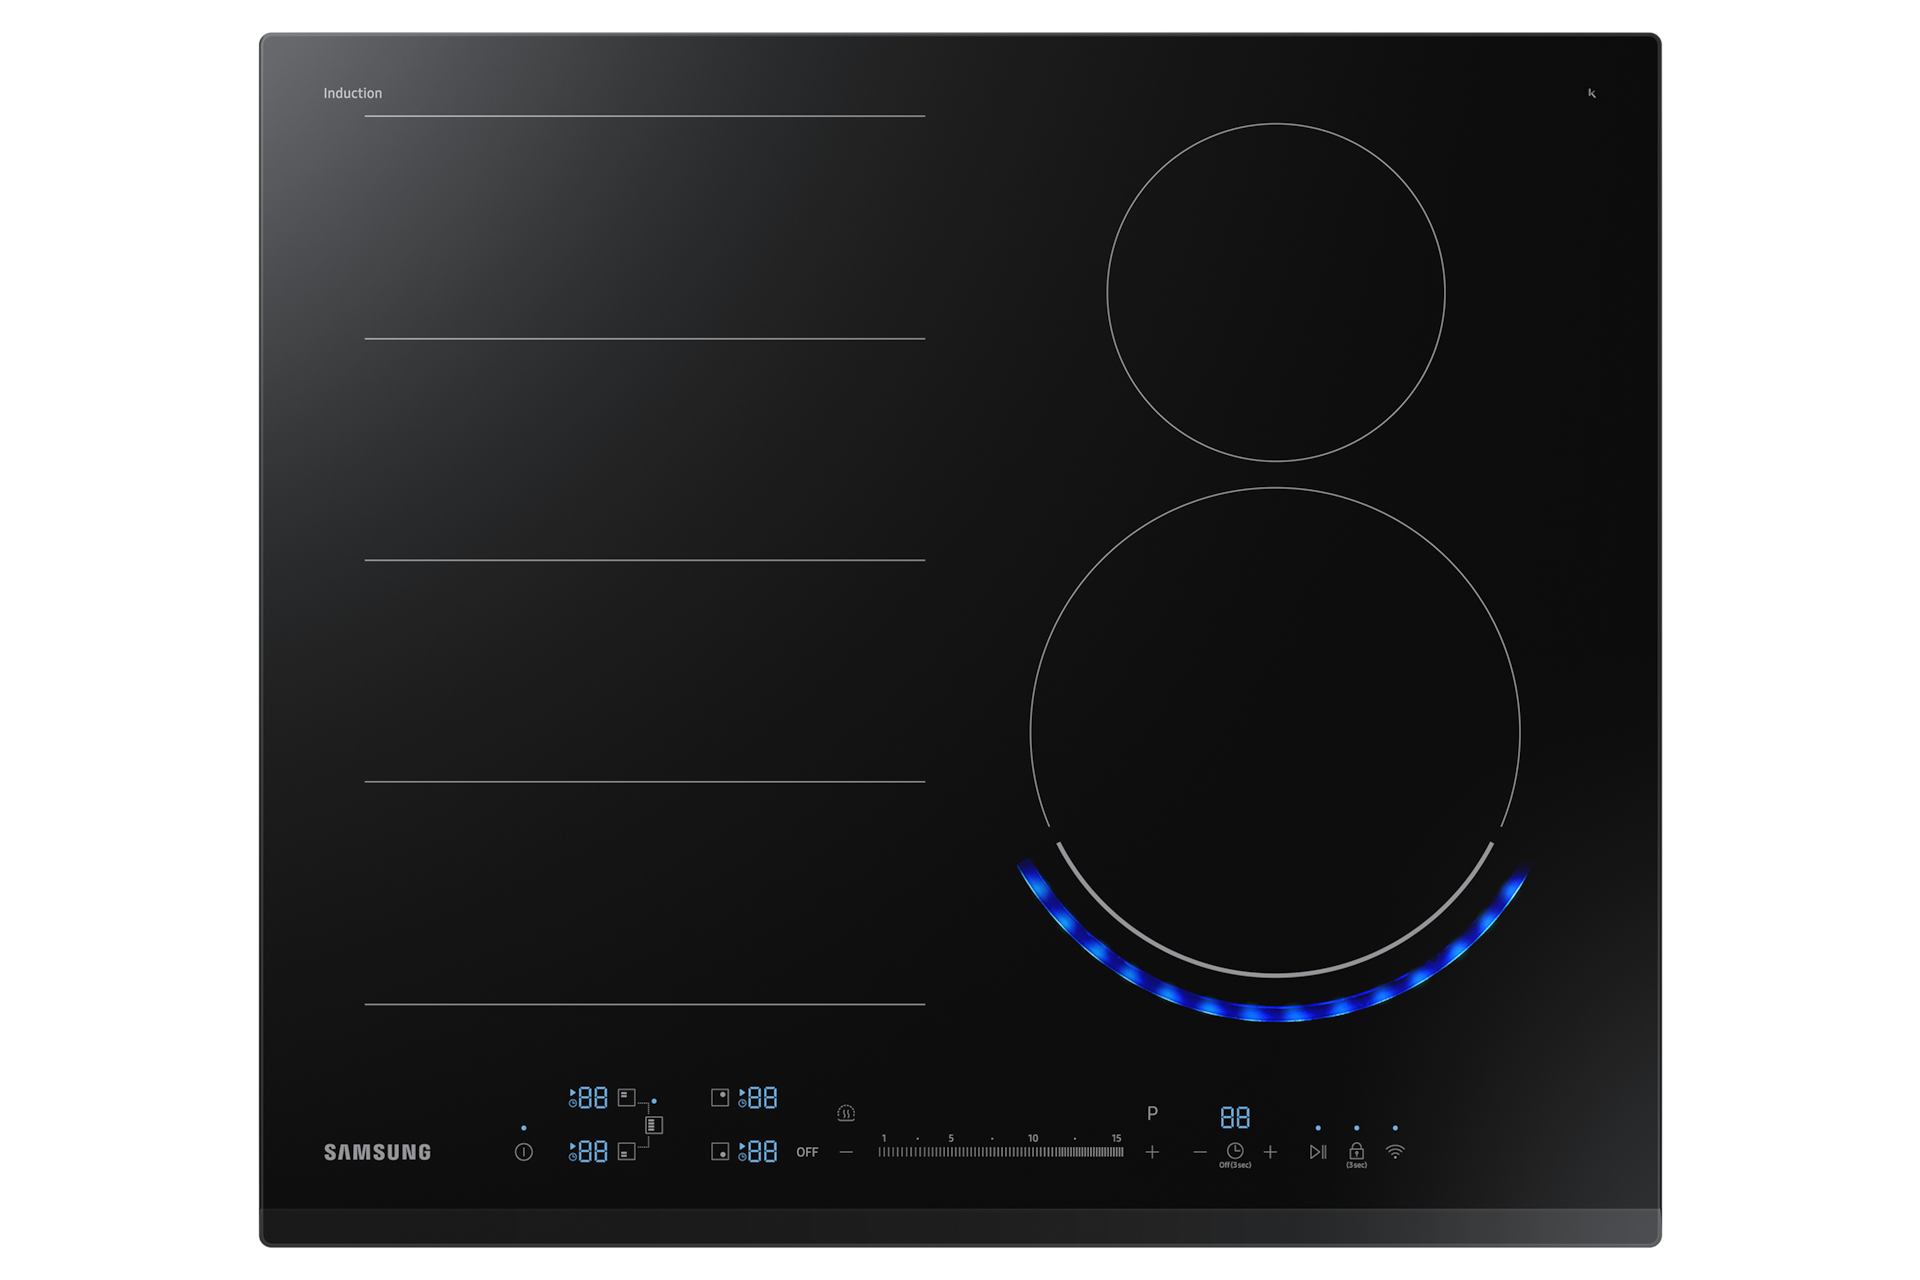This screenshot has width=1920, height=1280.
Task: Increase power with slider plus button
Action: [1152, 1152]
